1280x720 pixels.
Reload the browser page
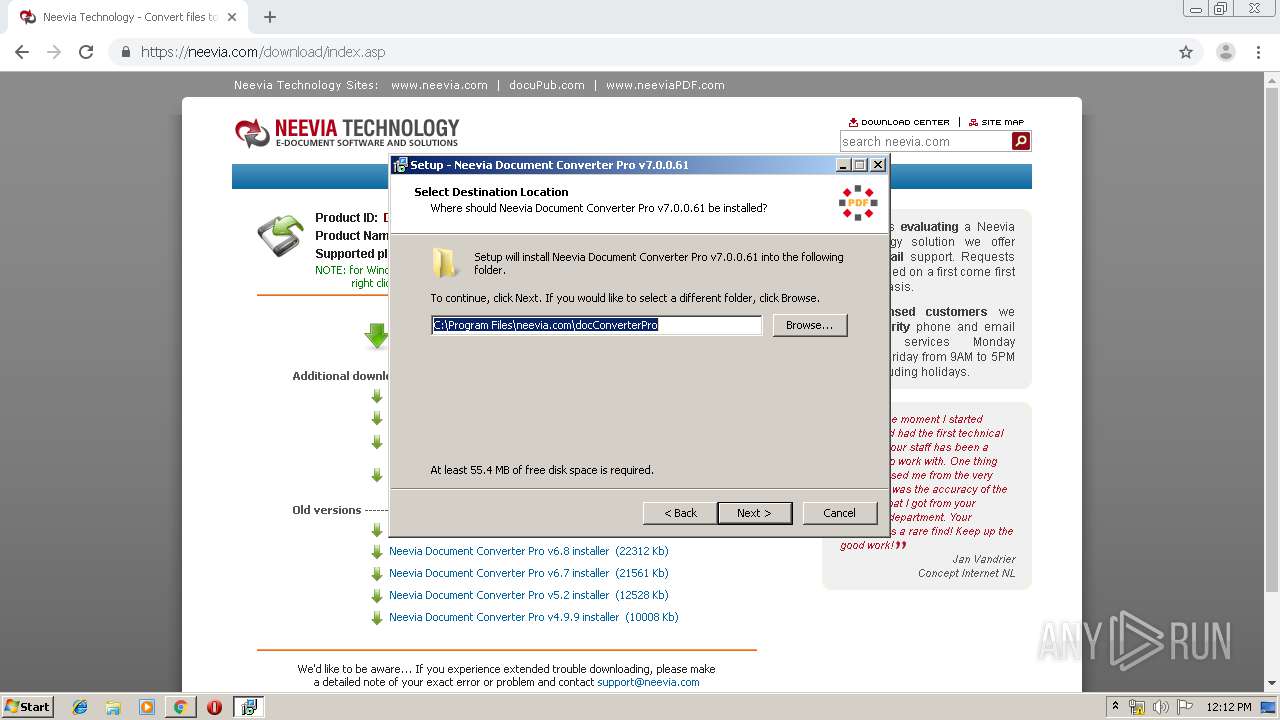86,52
